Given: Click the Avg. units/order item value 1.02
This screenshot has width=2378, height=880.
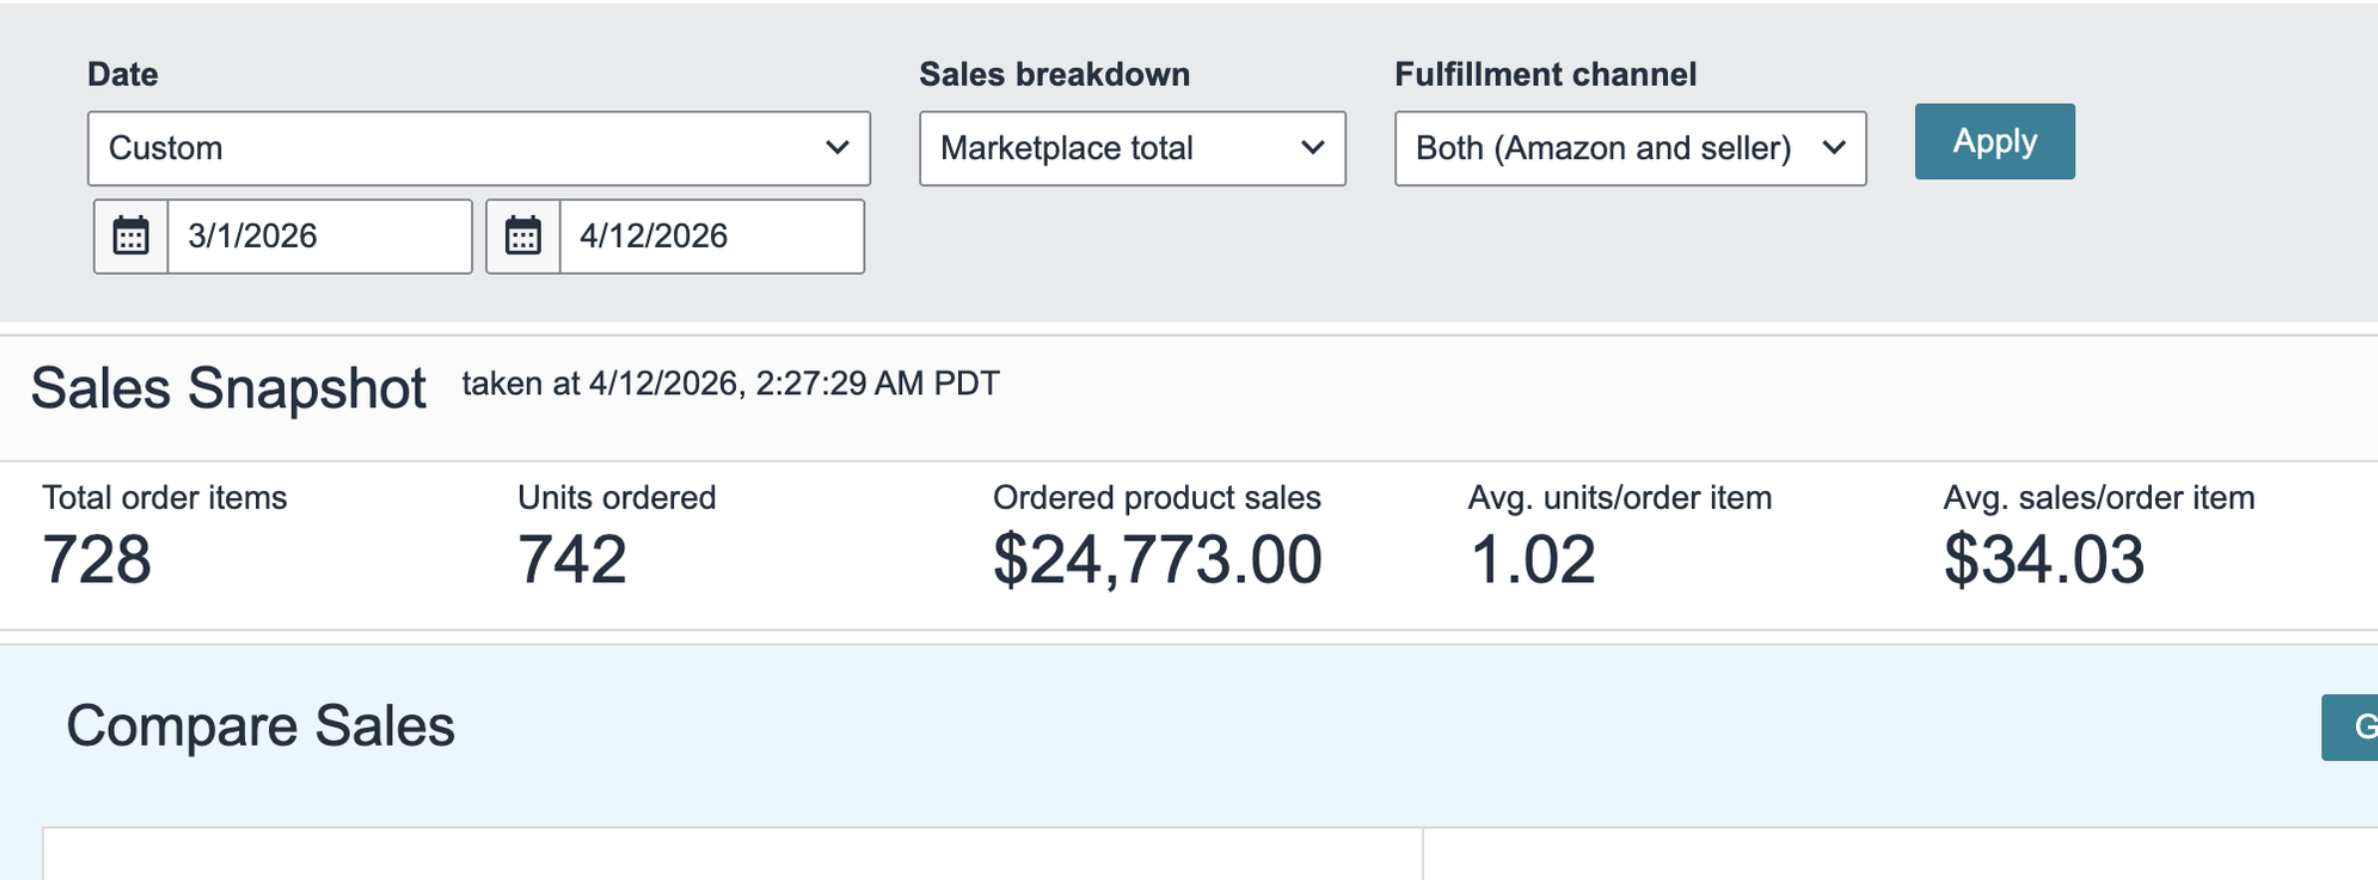Looking at the screenshot, I should click(1532, 559).
